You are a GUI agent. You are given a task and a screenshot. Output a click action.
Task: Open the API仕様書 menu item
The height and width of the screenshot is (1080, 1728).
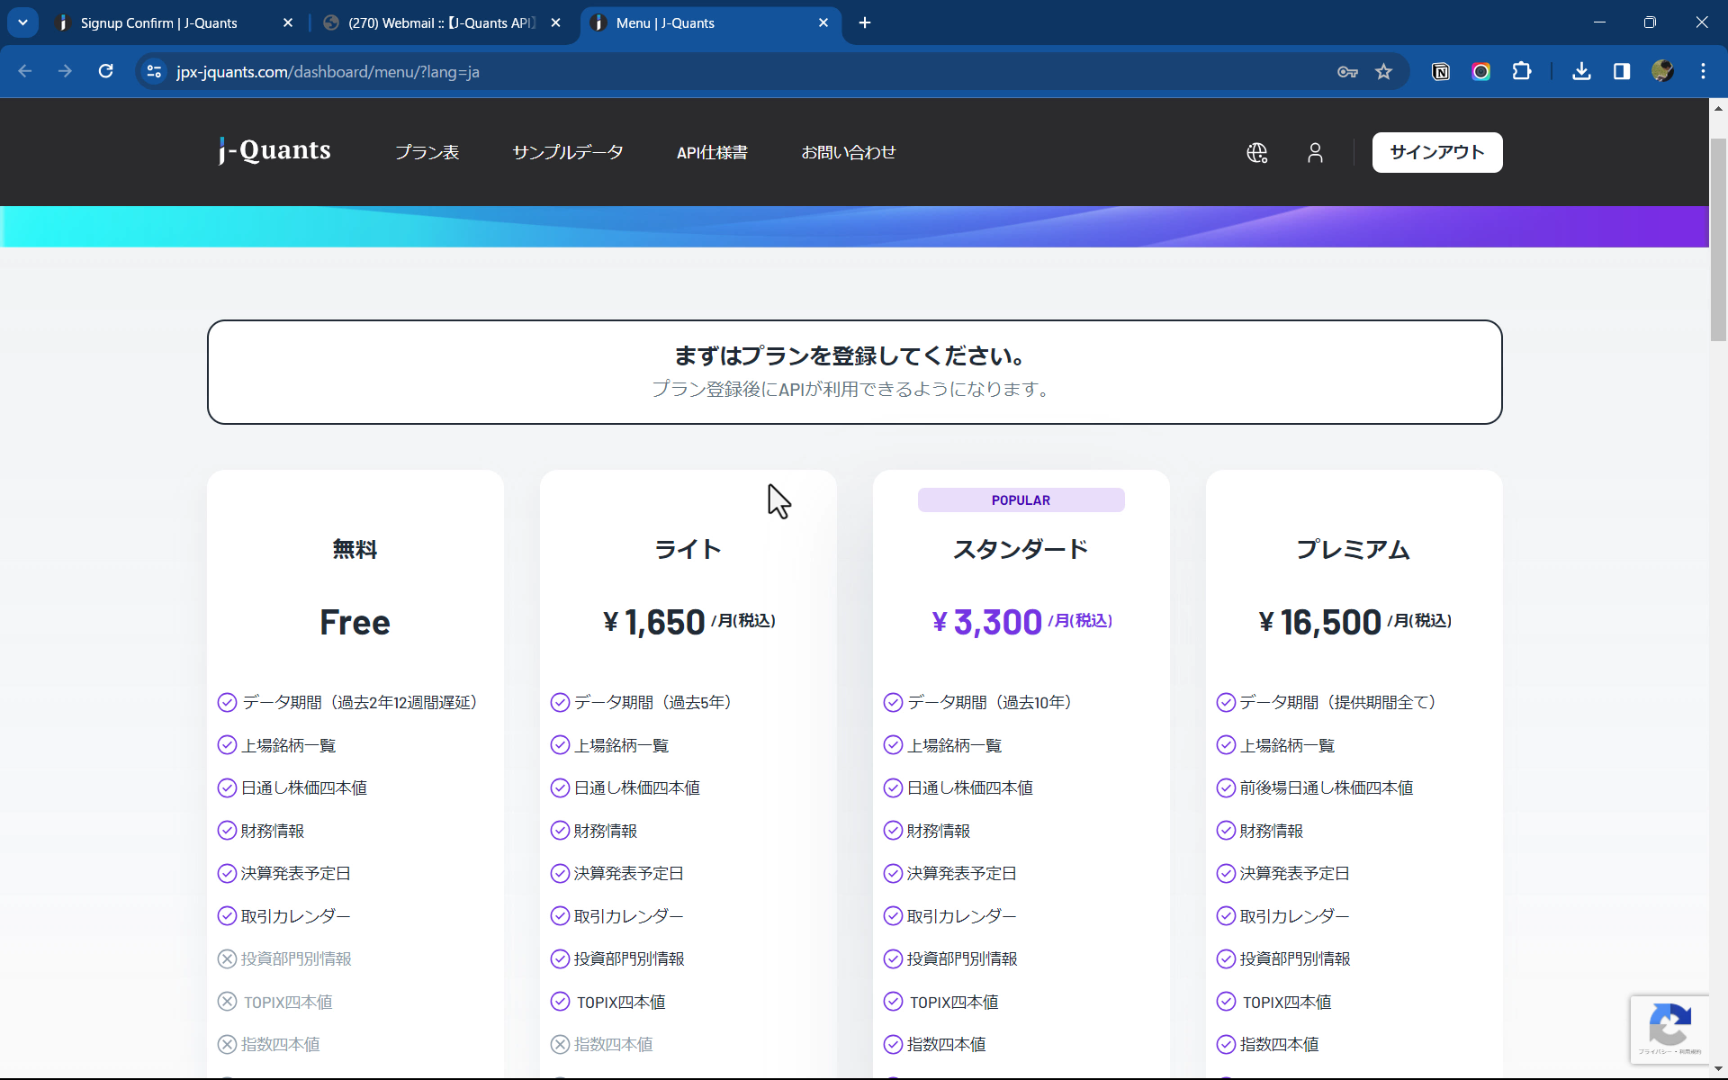click(712, 152)
